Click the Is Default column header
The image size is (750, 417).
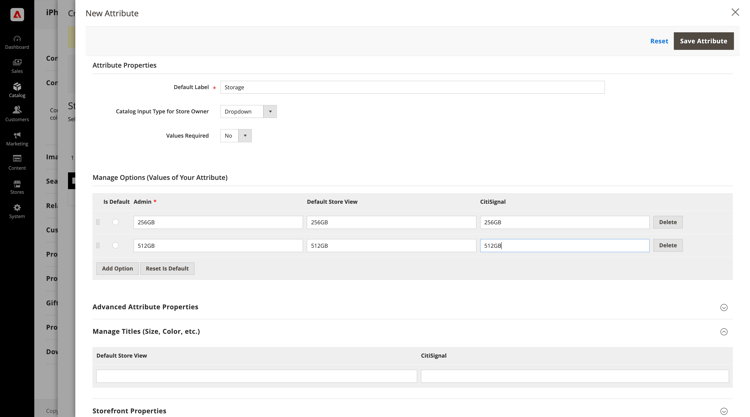[116, 202]
